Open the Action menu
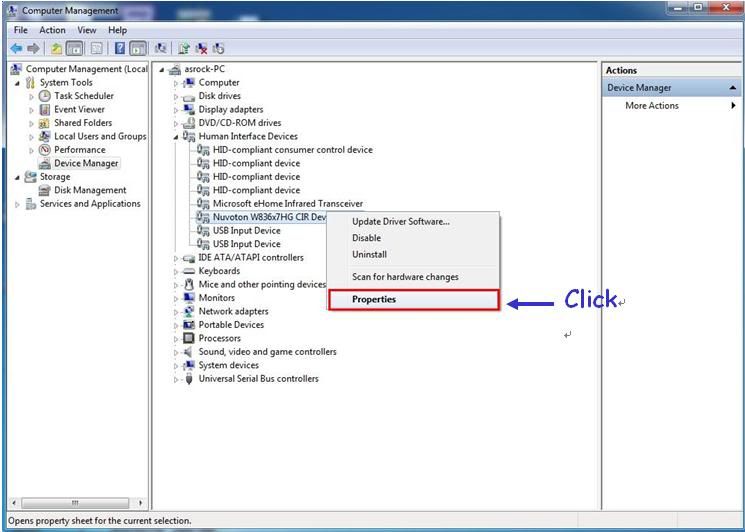The width and height of the screenshot is (745, 532). tap(52, 30)
